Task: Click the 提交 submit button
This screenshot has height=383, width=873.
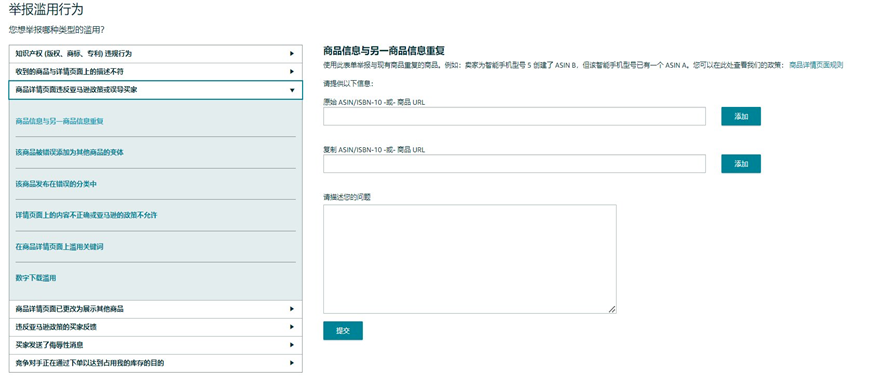Action: 343,331
